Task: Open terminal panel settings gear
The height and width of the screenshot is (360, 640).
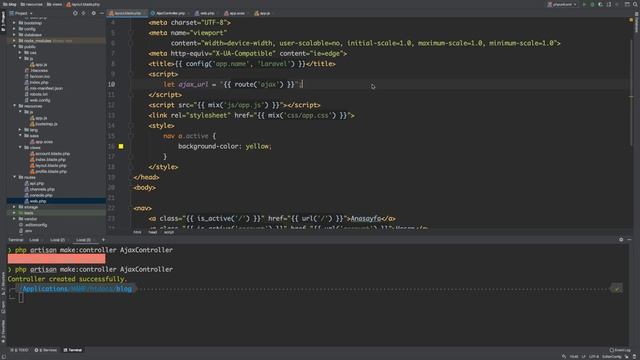Action: click(621, 240)
